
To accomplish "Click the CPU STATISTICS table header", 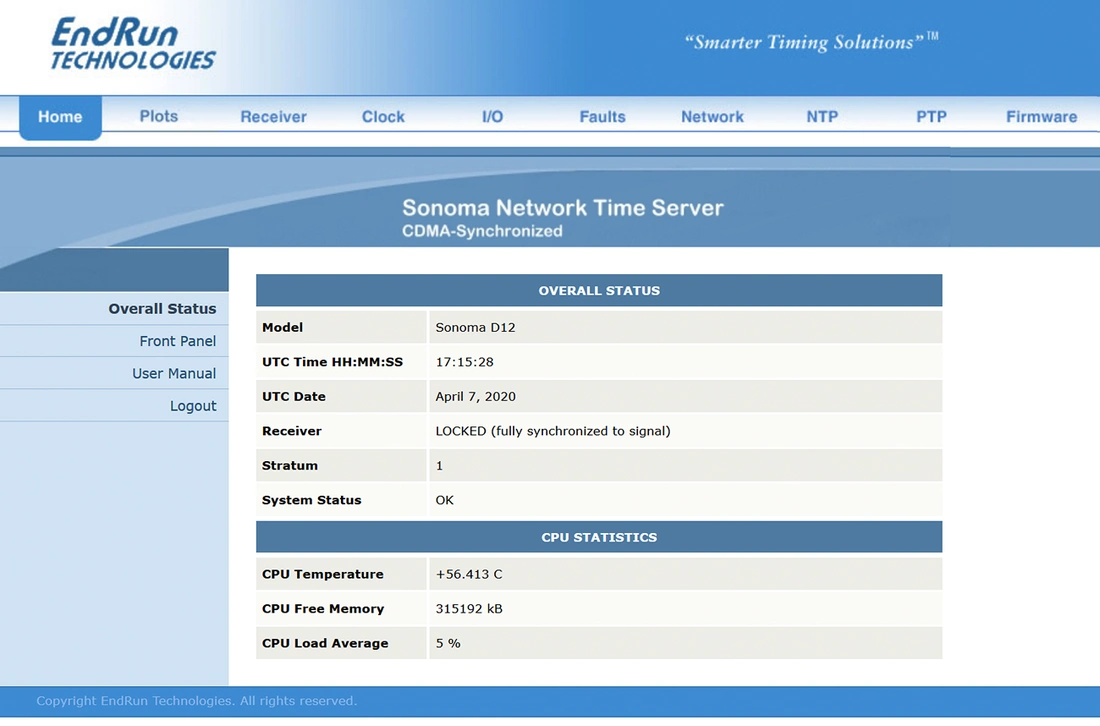I will tap(599, 537).
